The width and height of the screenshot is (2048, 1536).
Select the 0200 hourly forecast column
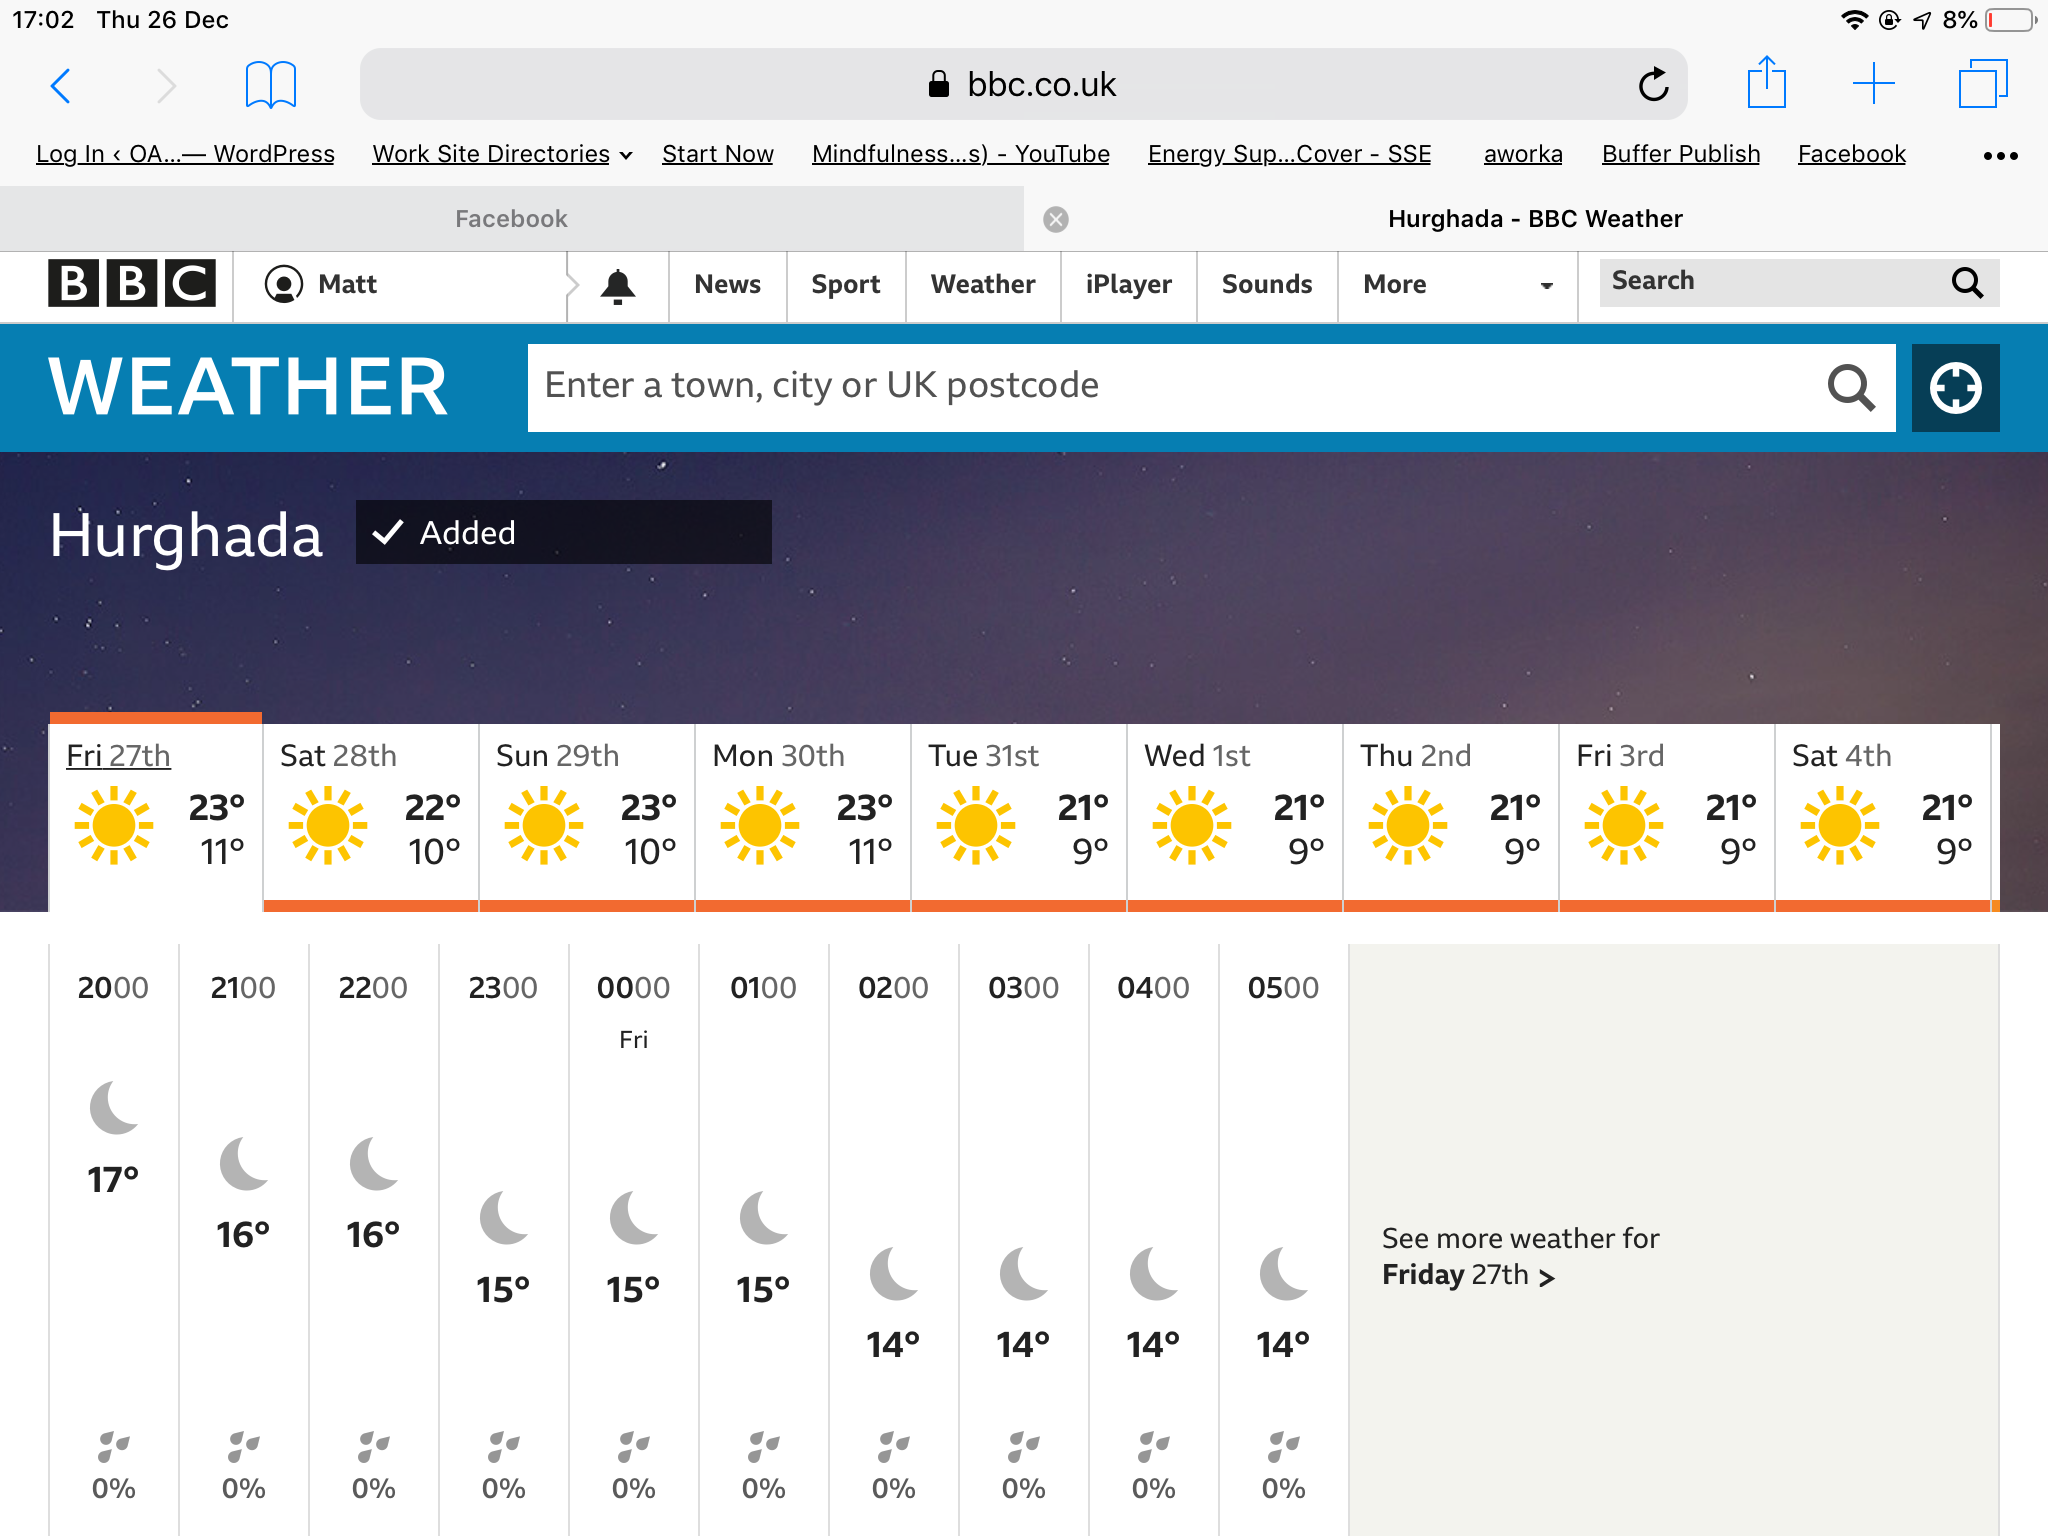pos(893,1238)
